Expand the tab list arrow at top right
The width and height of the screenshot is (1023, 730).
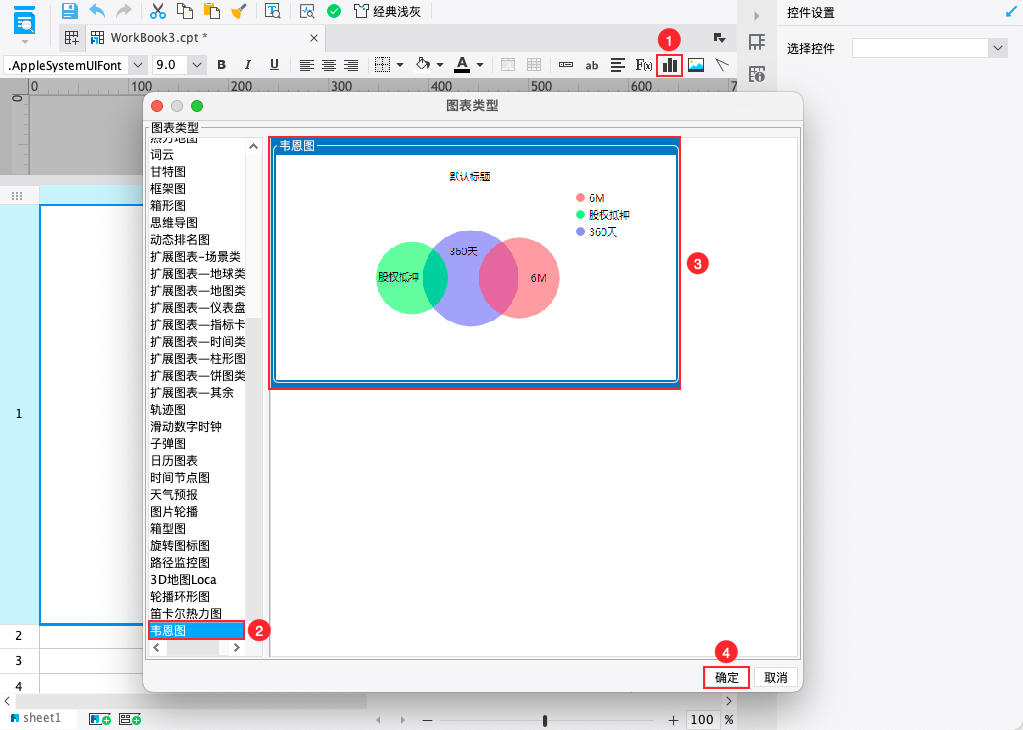tap(720, 38)
